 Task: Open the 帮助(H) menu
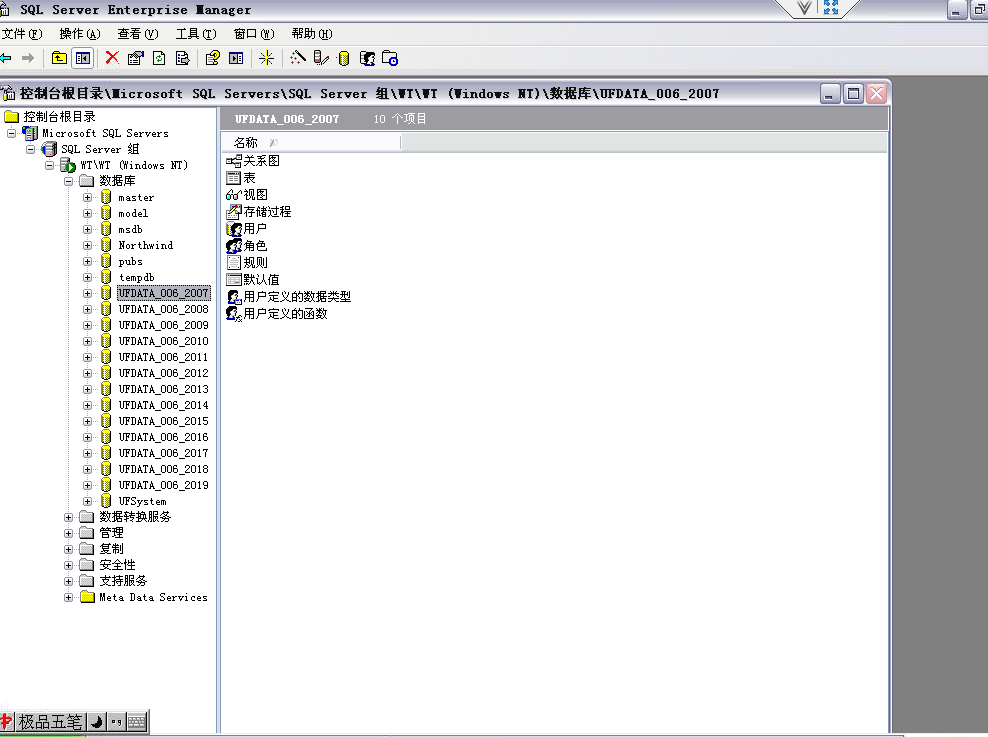[312, 34]
